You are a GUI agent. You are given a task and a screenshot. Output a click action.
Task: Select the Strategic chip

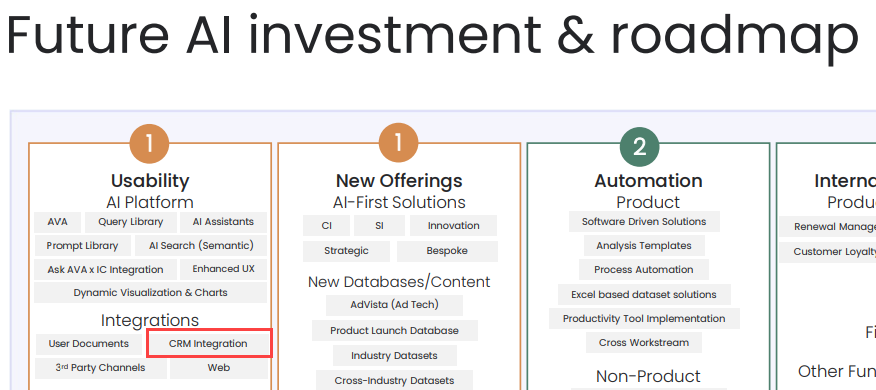point(346,251)
